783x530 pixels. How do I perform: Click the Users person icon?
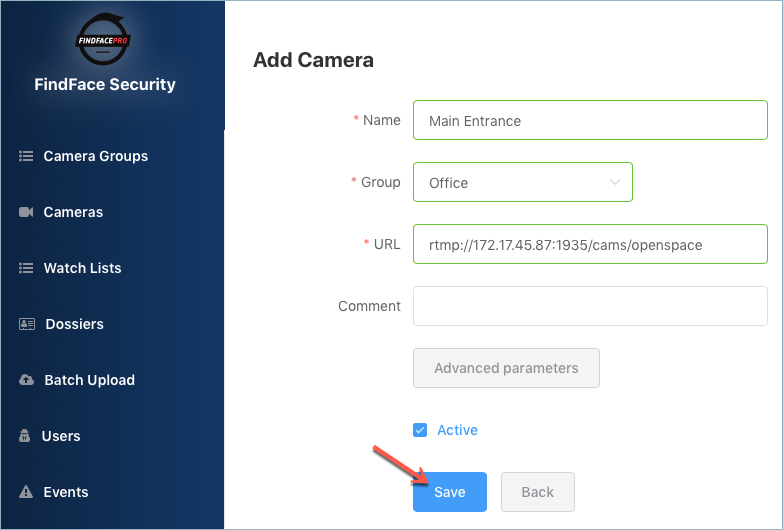tap(24, 436)
